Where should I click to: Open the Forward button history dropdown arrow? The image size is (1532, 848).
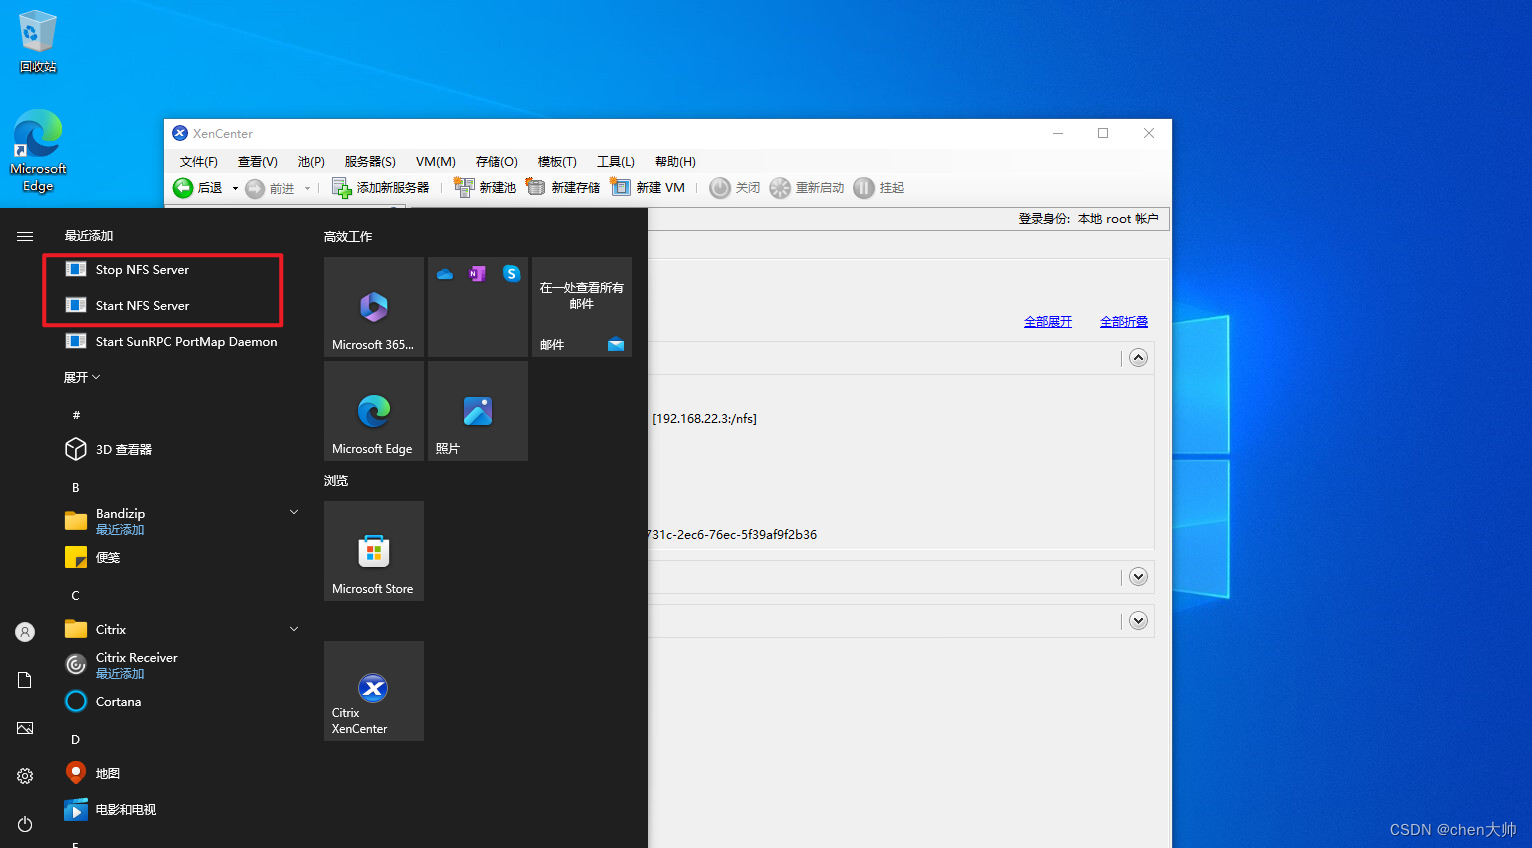tap(307, 188)
